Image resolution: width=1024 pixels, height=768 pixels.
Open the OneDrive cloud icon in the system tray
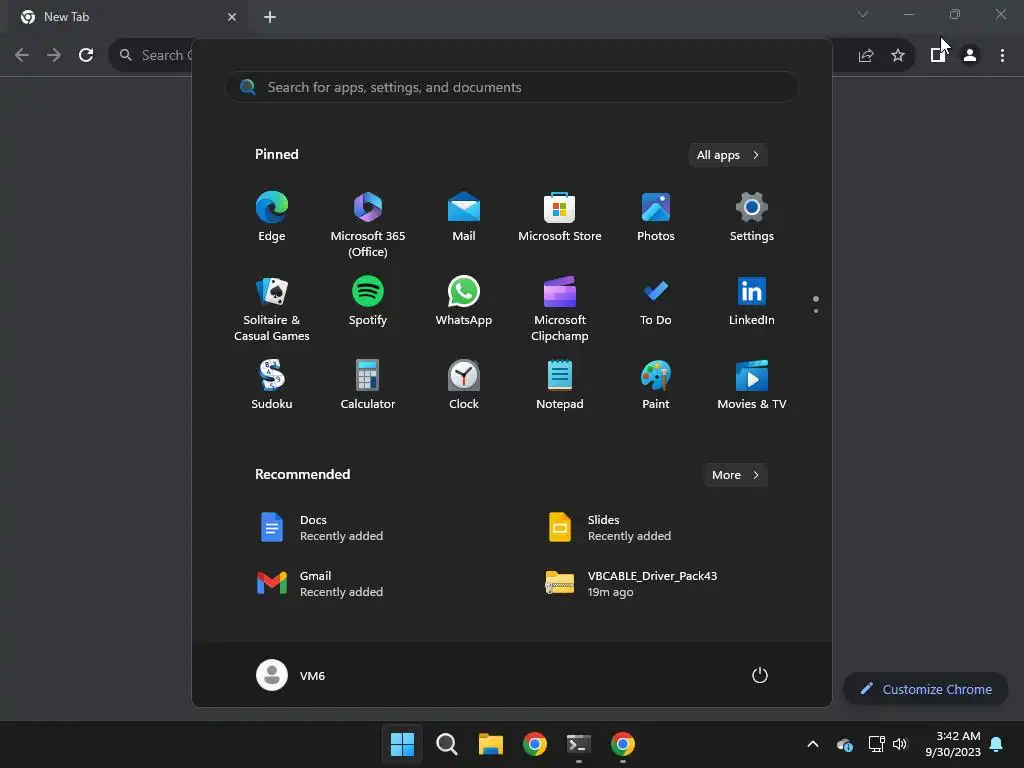(x=844, y=744)
